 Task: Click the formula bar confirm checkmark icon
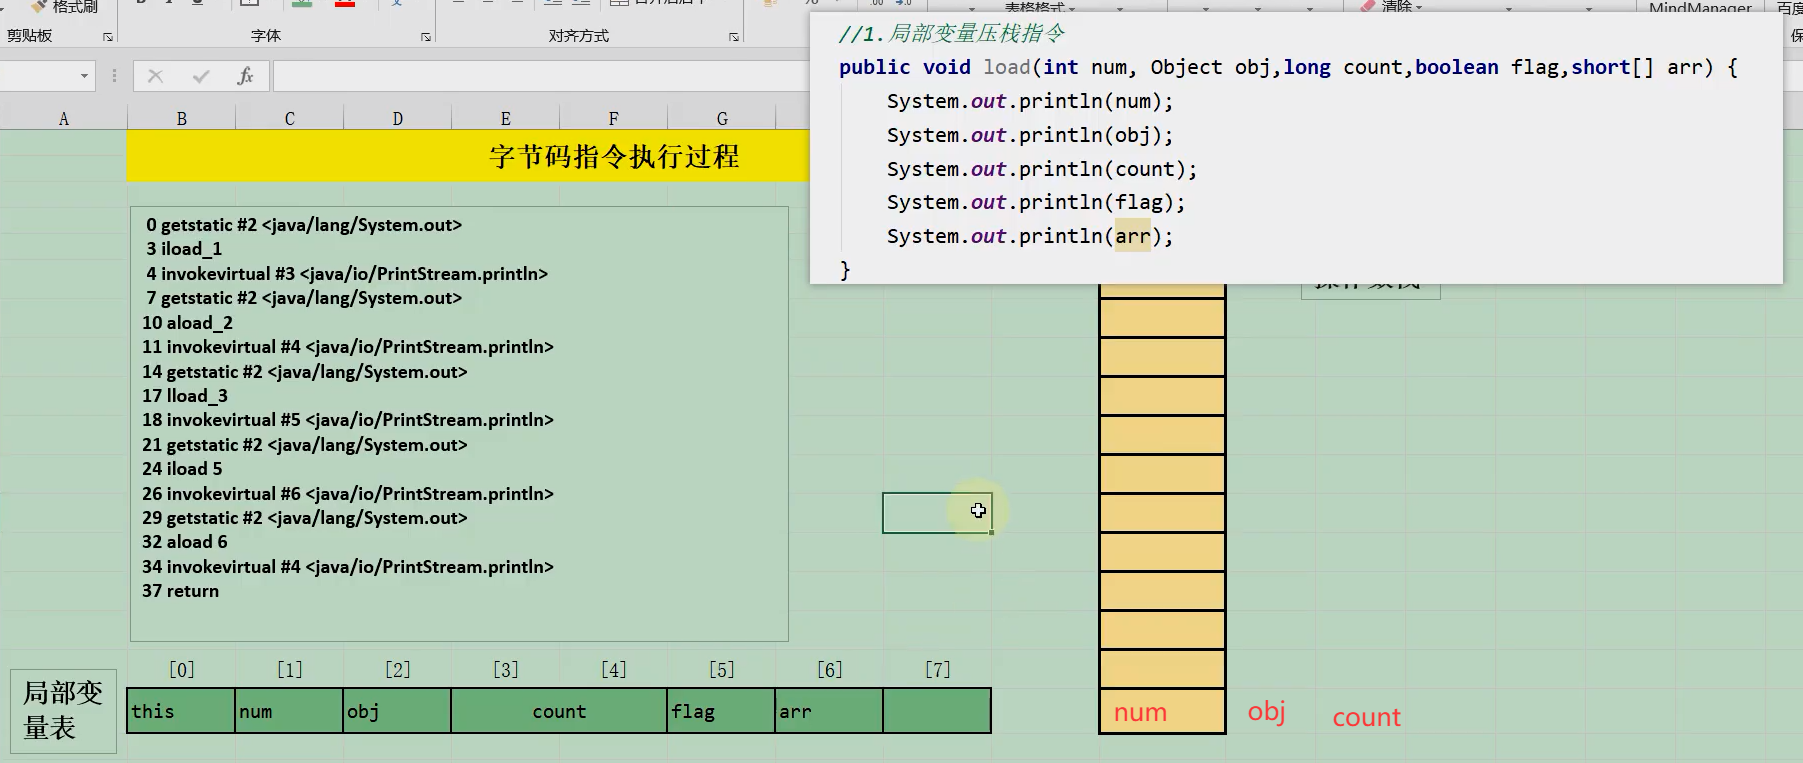click(201, 76)
